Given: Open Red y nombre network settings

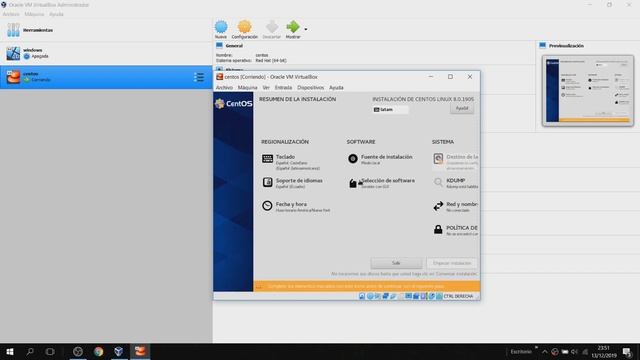Looking at the screenshot, I should click(x=455, y=207).
